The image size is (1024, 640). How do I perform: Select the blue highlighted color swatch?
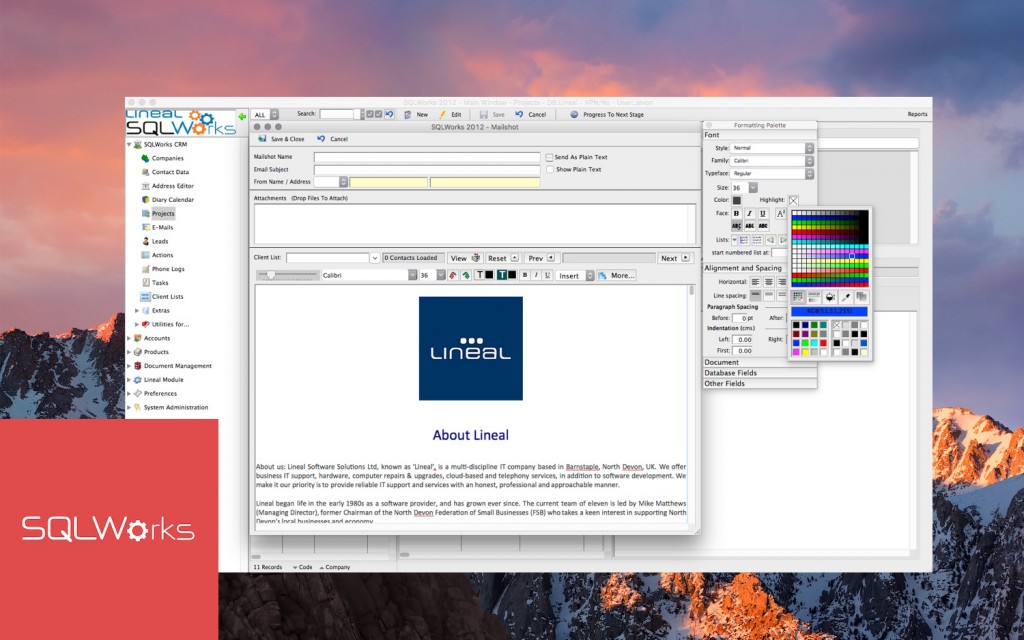pos(852,255)
